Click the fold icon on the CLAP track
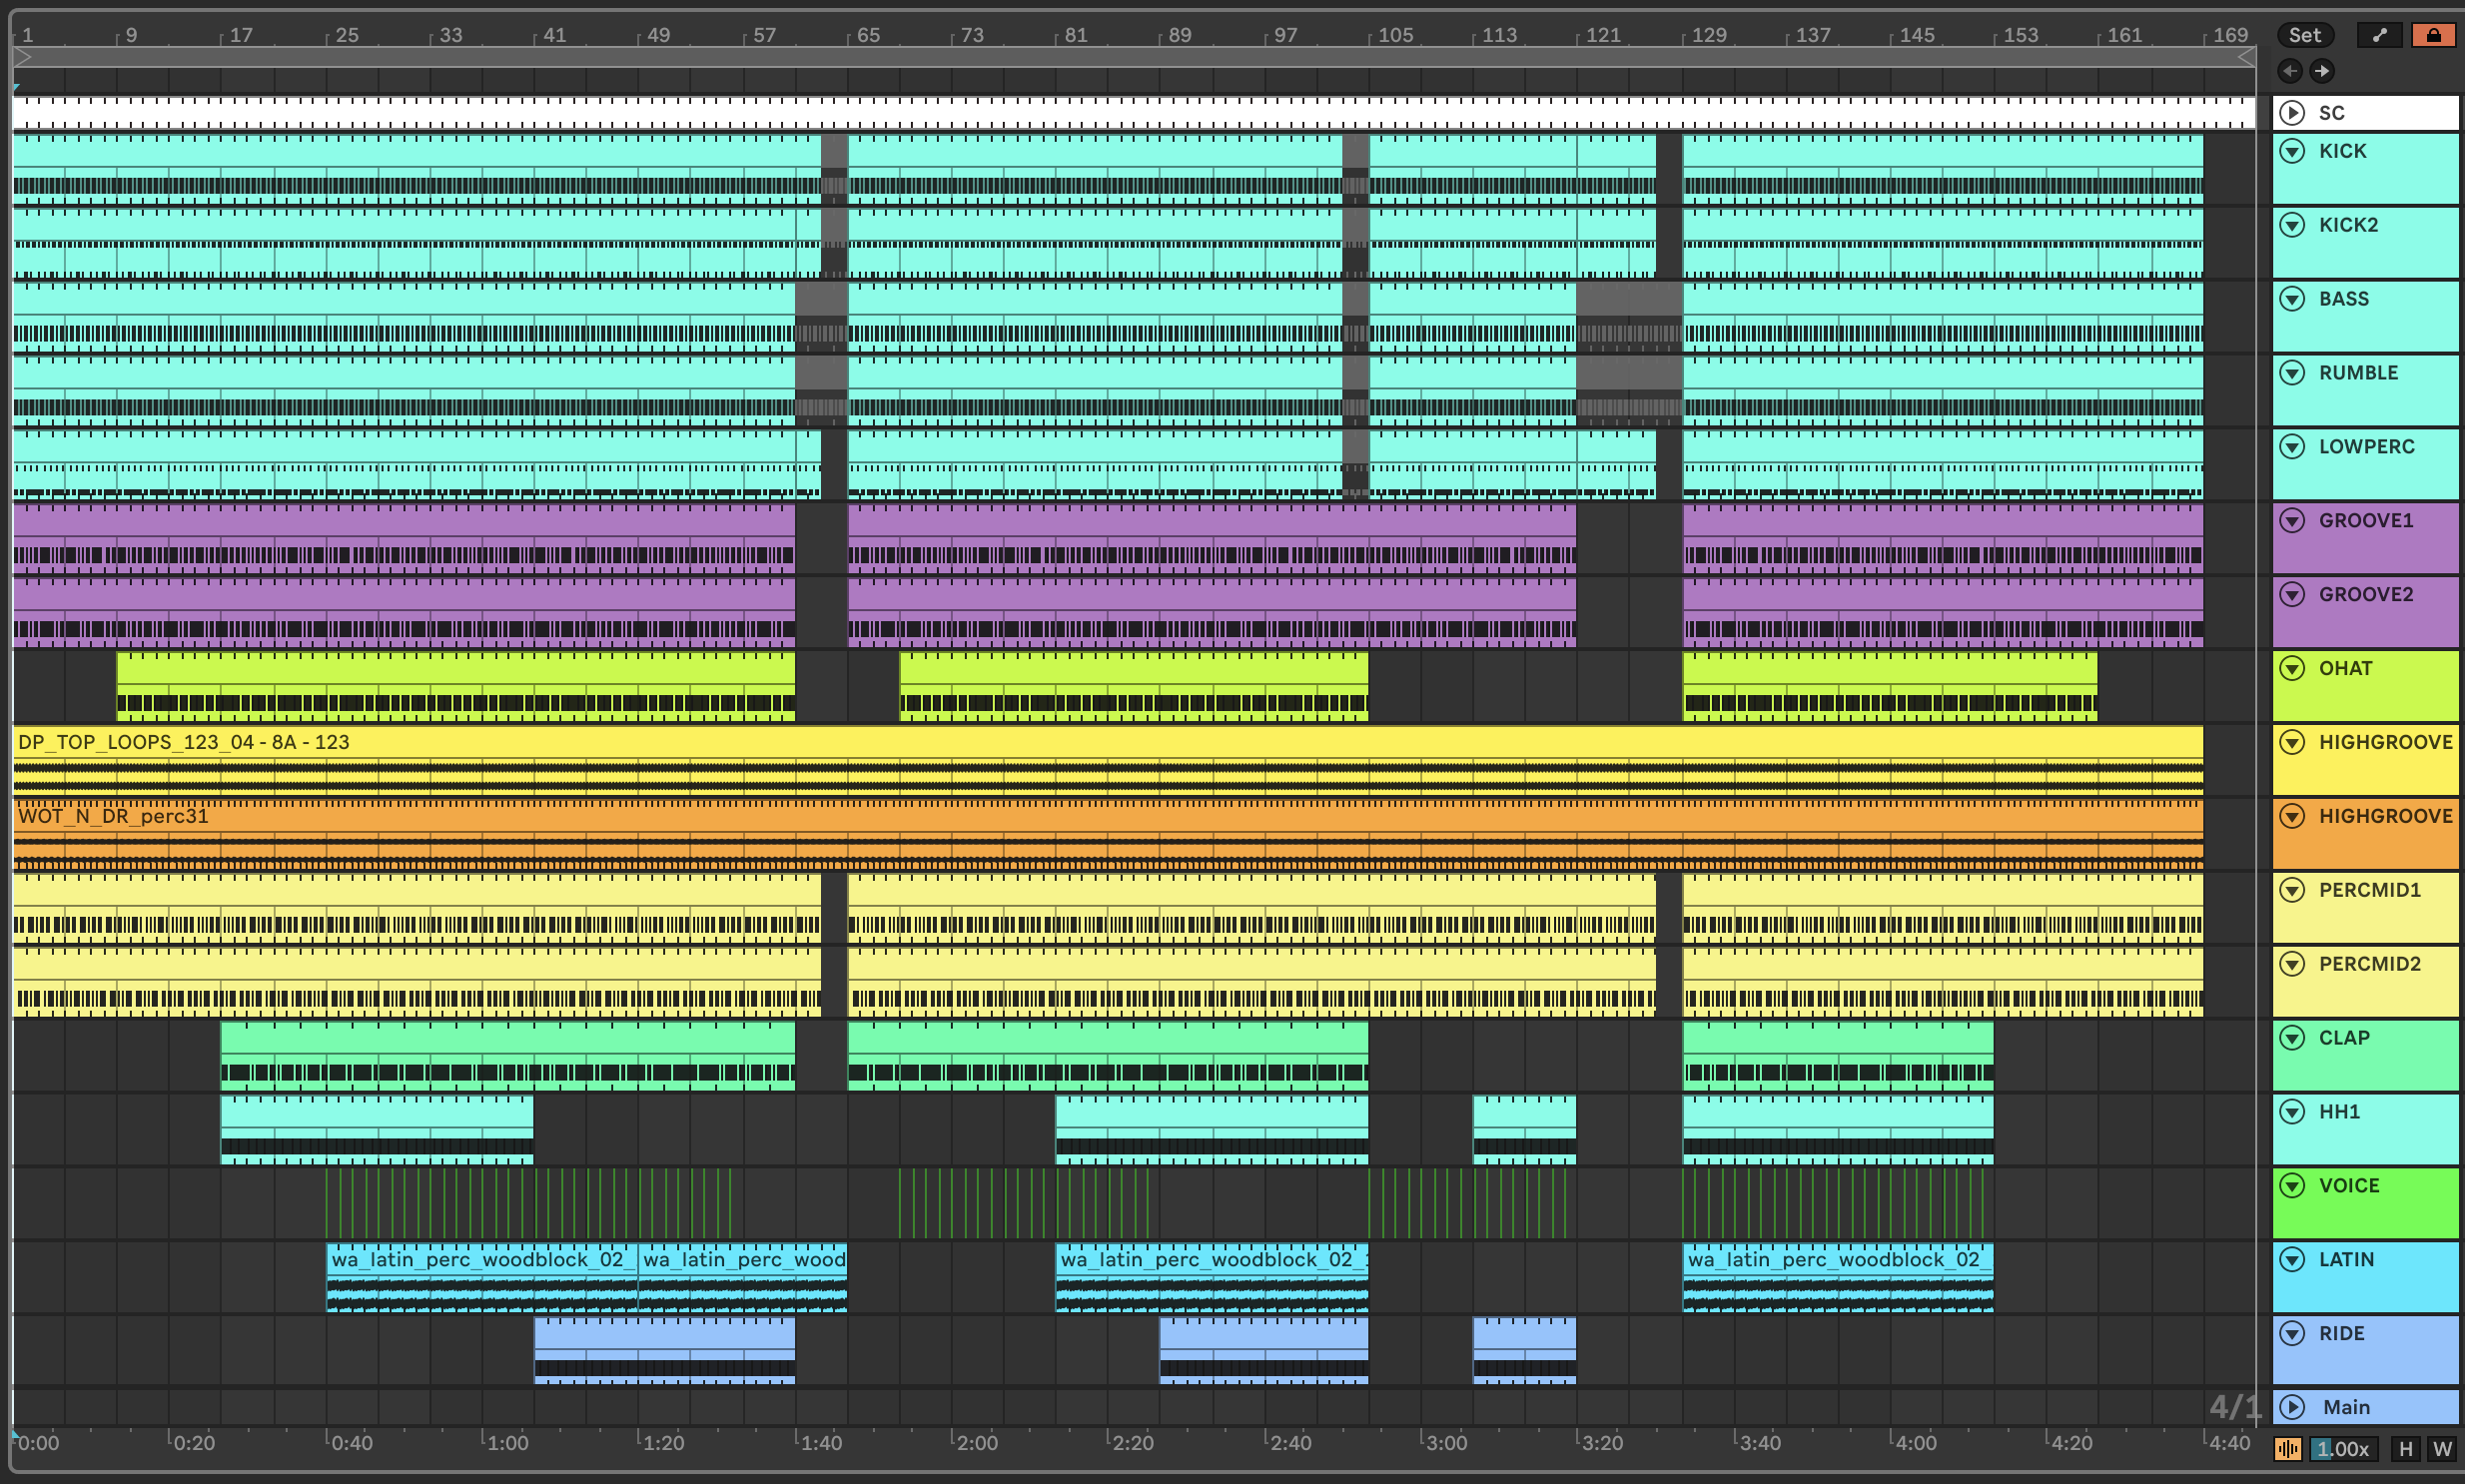This screenshot has width=2465, height=1484. pyautogui.click(x=2292, y=1038)
